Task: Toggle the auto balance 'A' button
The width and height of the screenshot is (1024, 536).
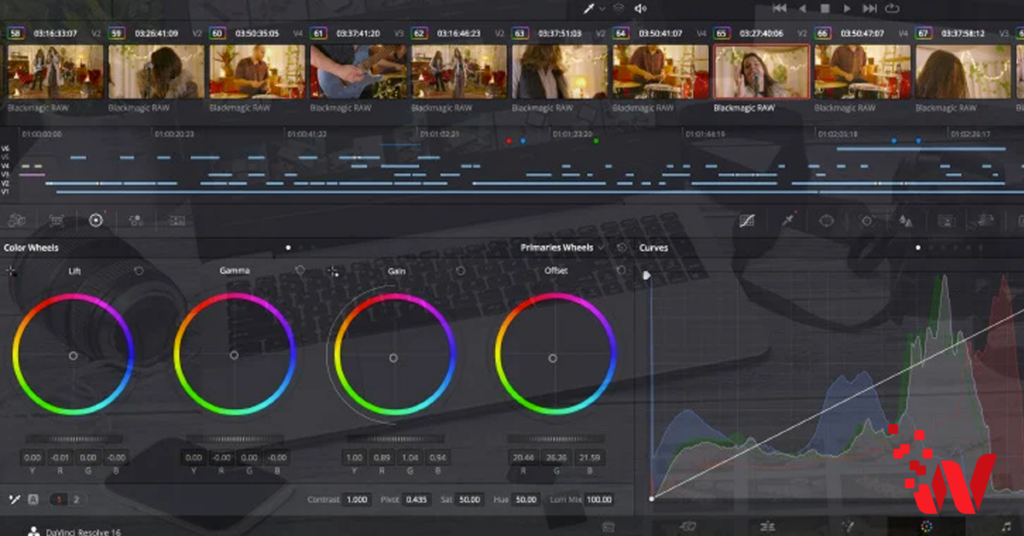Action: click(x=32, y=499)
